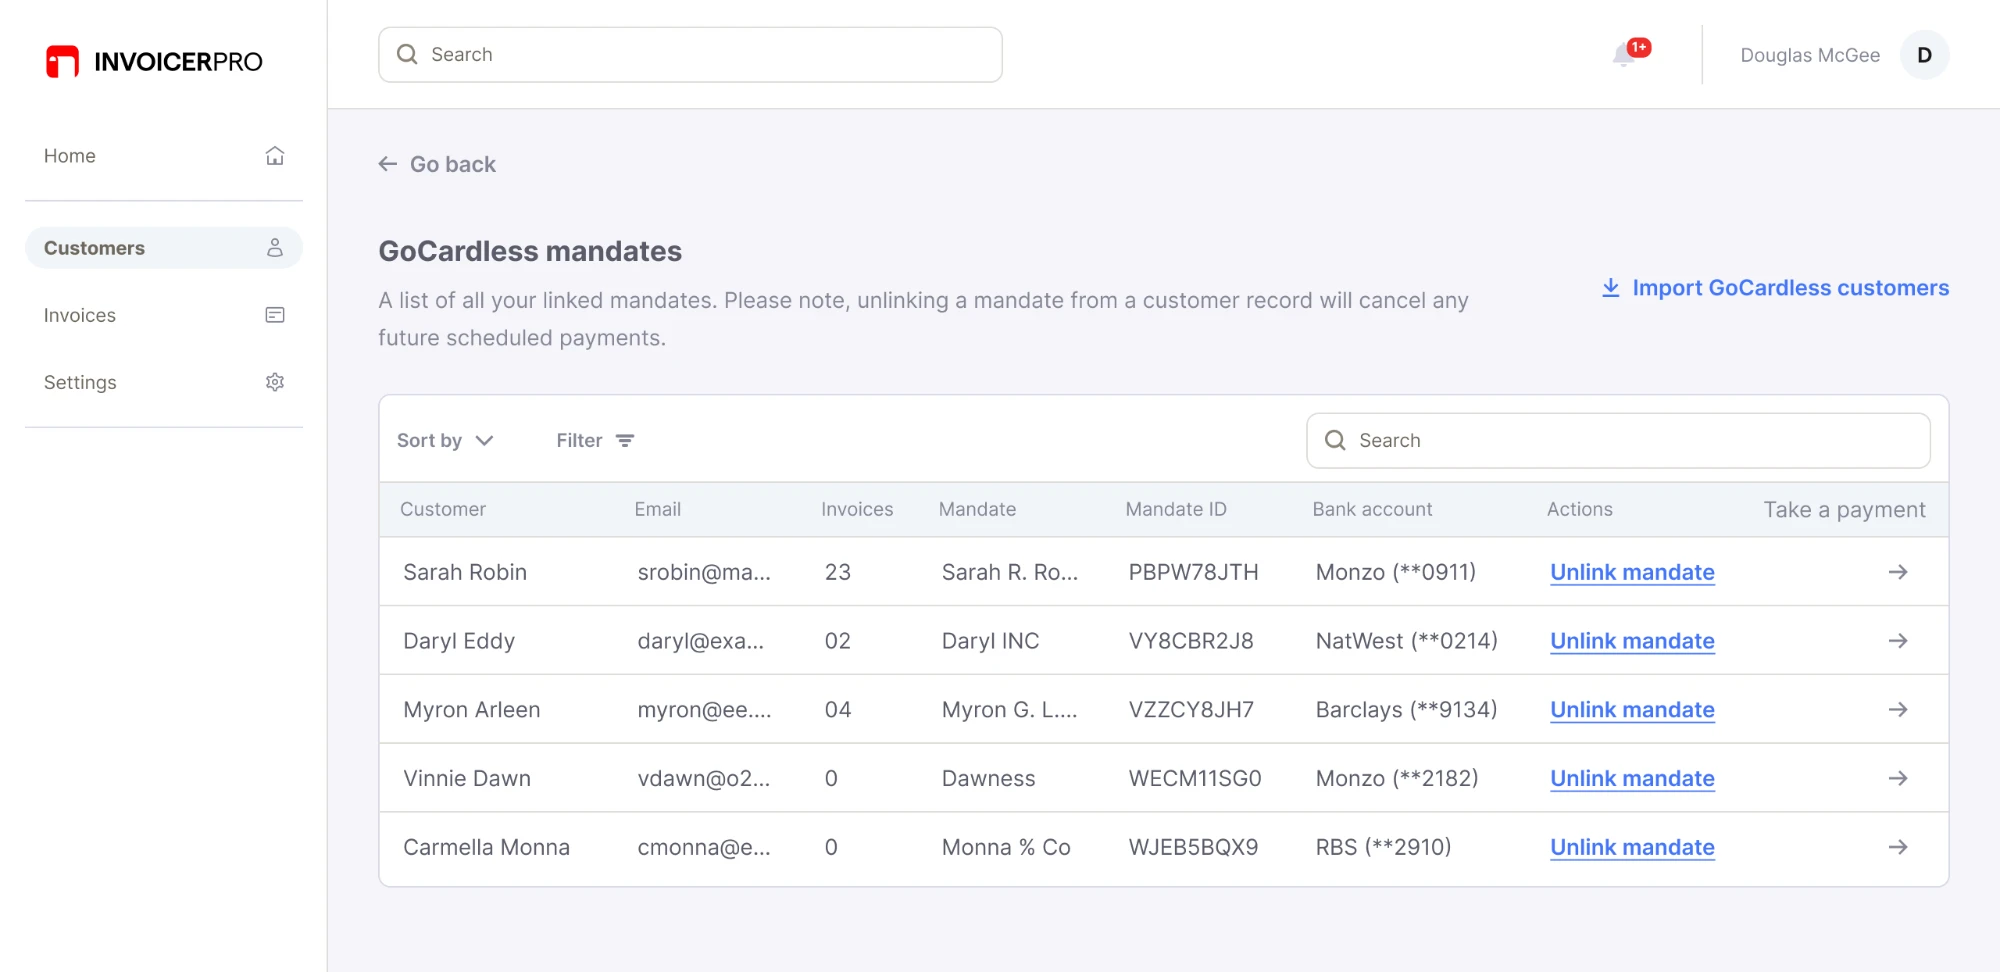
Task: Click the top search magnifier icon
Action: pyautogui.click(x=407, y=54)
